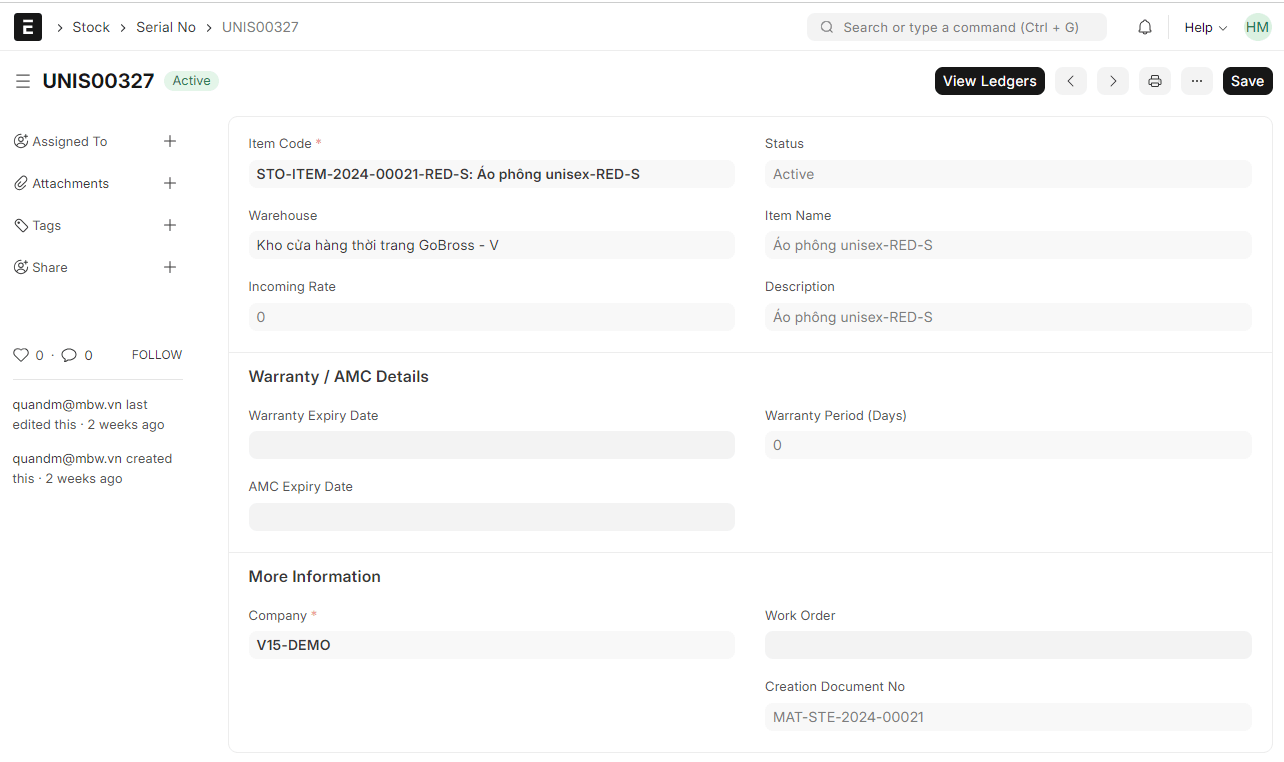Navigate to Serial No breadcrumb
The image size is (1284, 762).
point(166,27)
